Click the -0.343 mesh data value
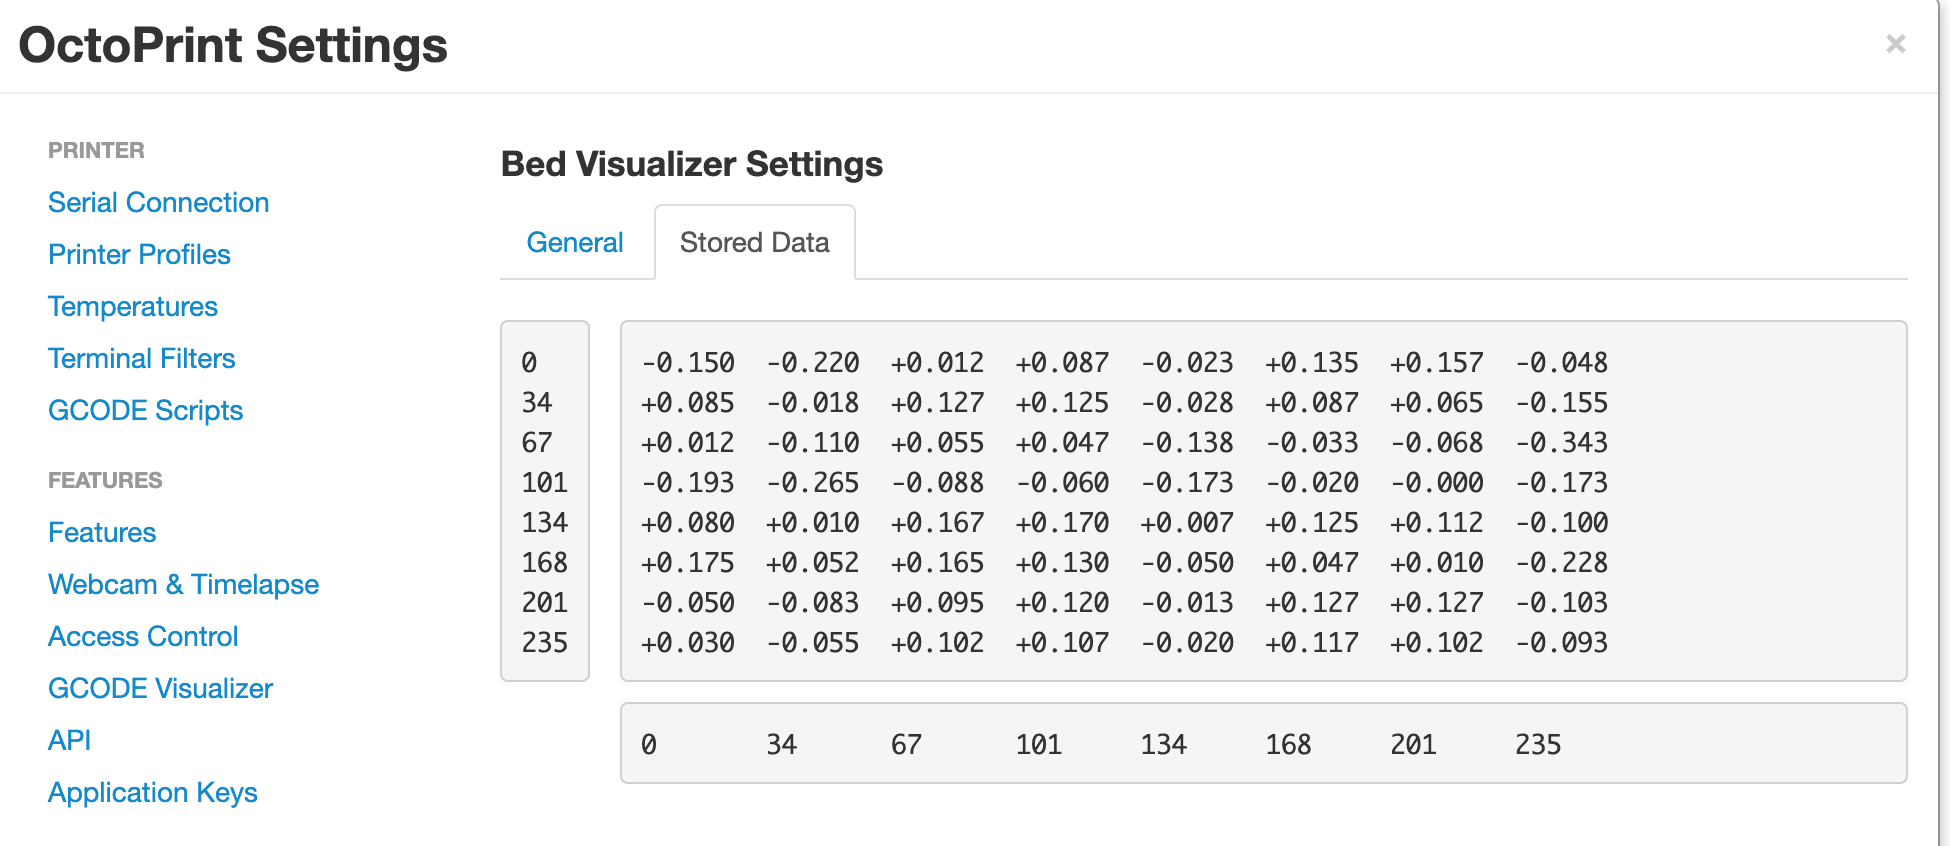 pyautogui.click(x=1561, y=442)
